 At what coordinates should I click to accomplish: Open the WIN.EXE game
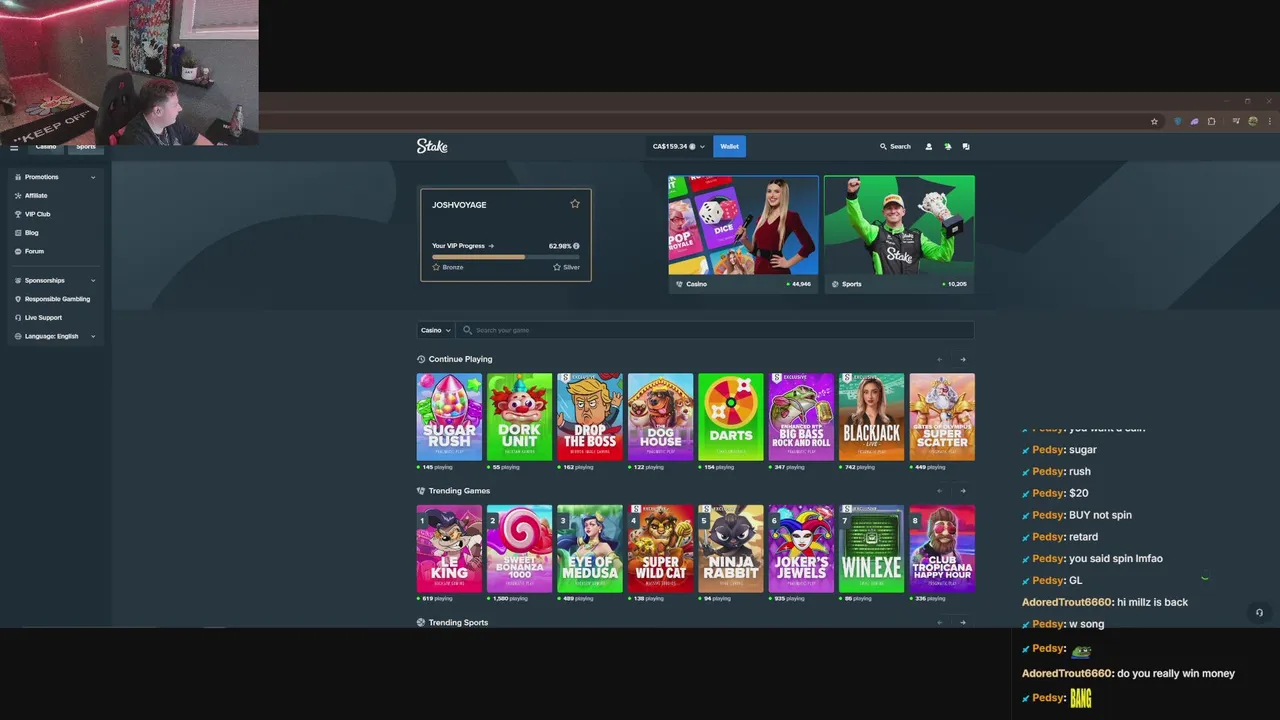point(871,549)
